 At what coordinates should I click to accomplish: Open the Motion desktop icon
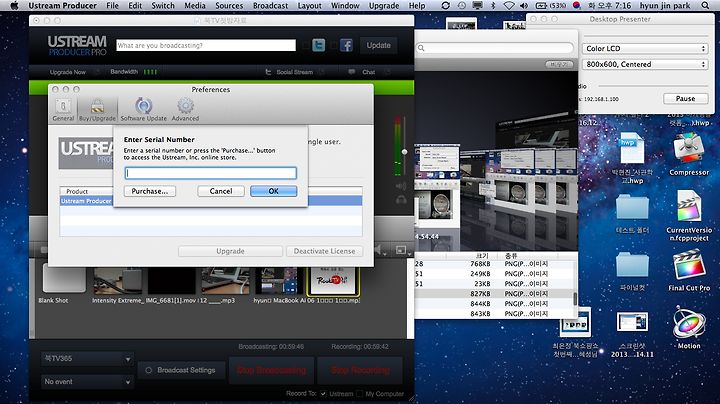689,329
